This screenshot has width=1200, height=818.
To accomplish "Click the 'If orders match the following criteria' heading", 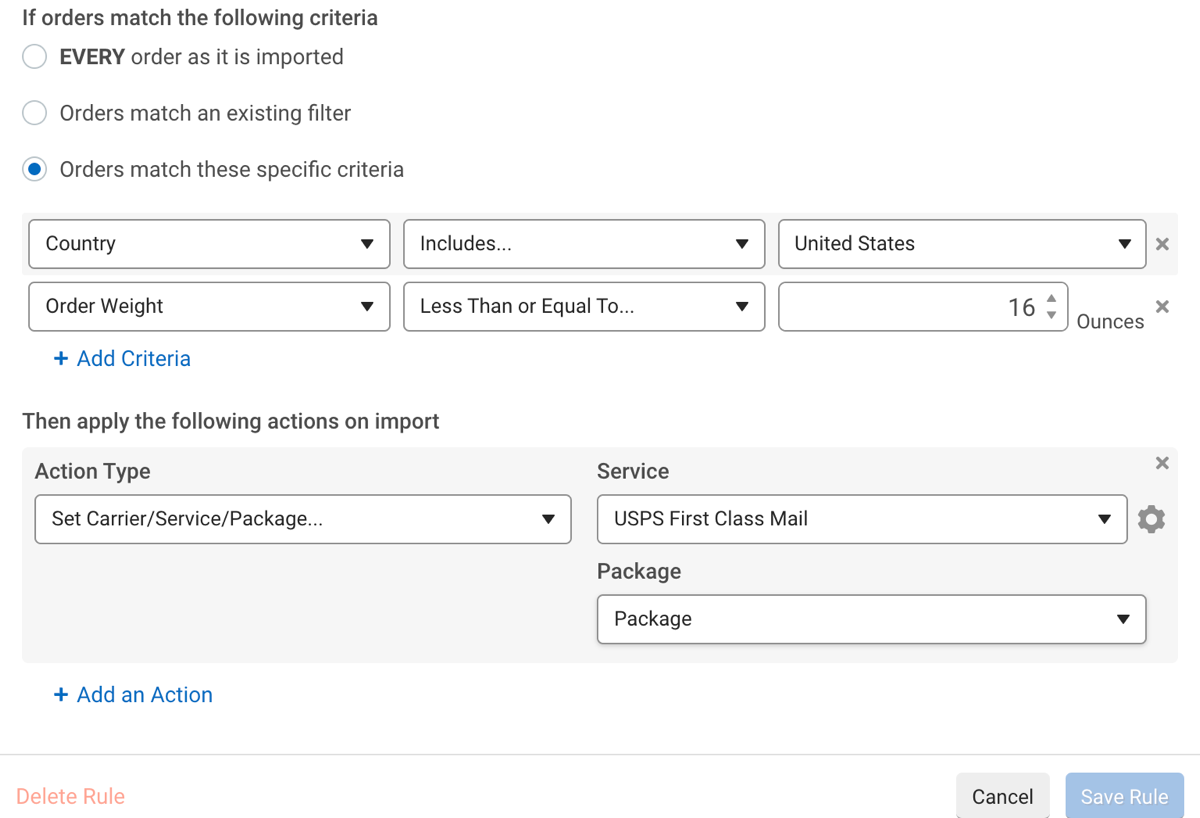I will pos(200,18).
